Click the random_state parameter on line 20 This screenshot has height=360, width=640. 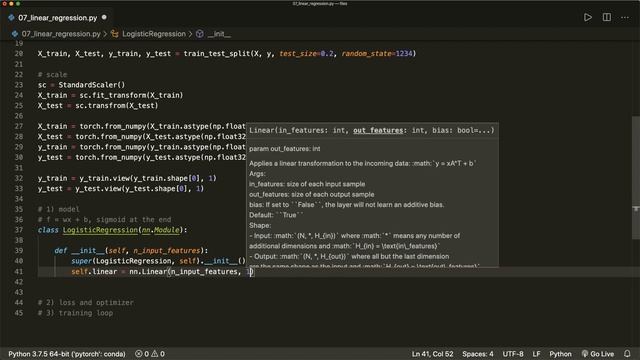pos(368,53)
